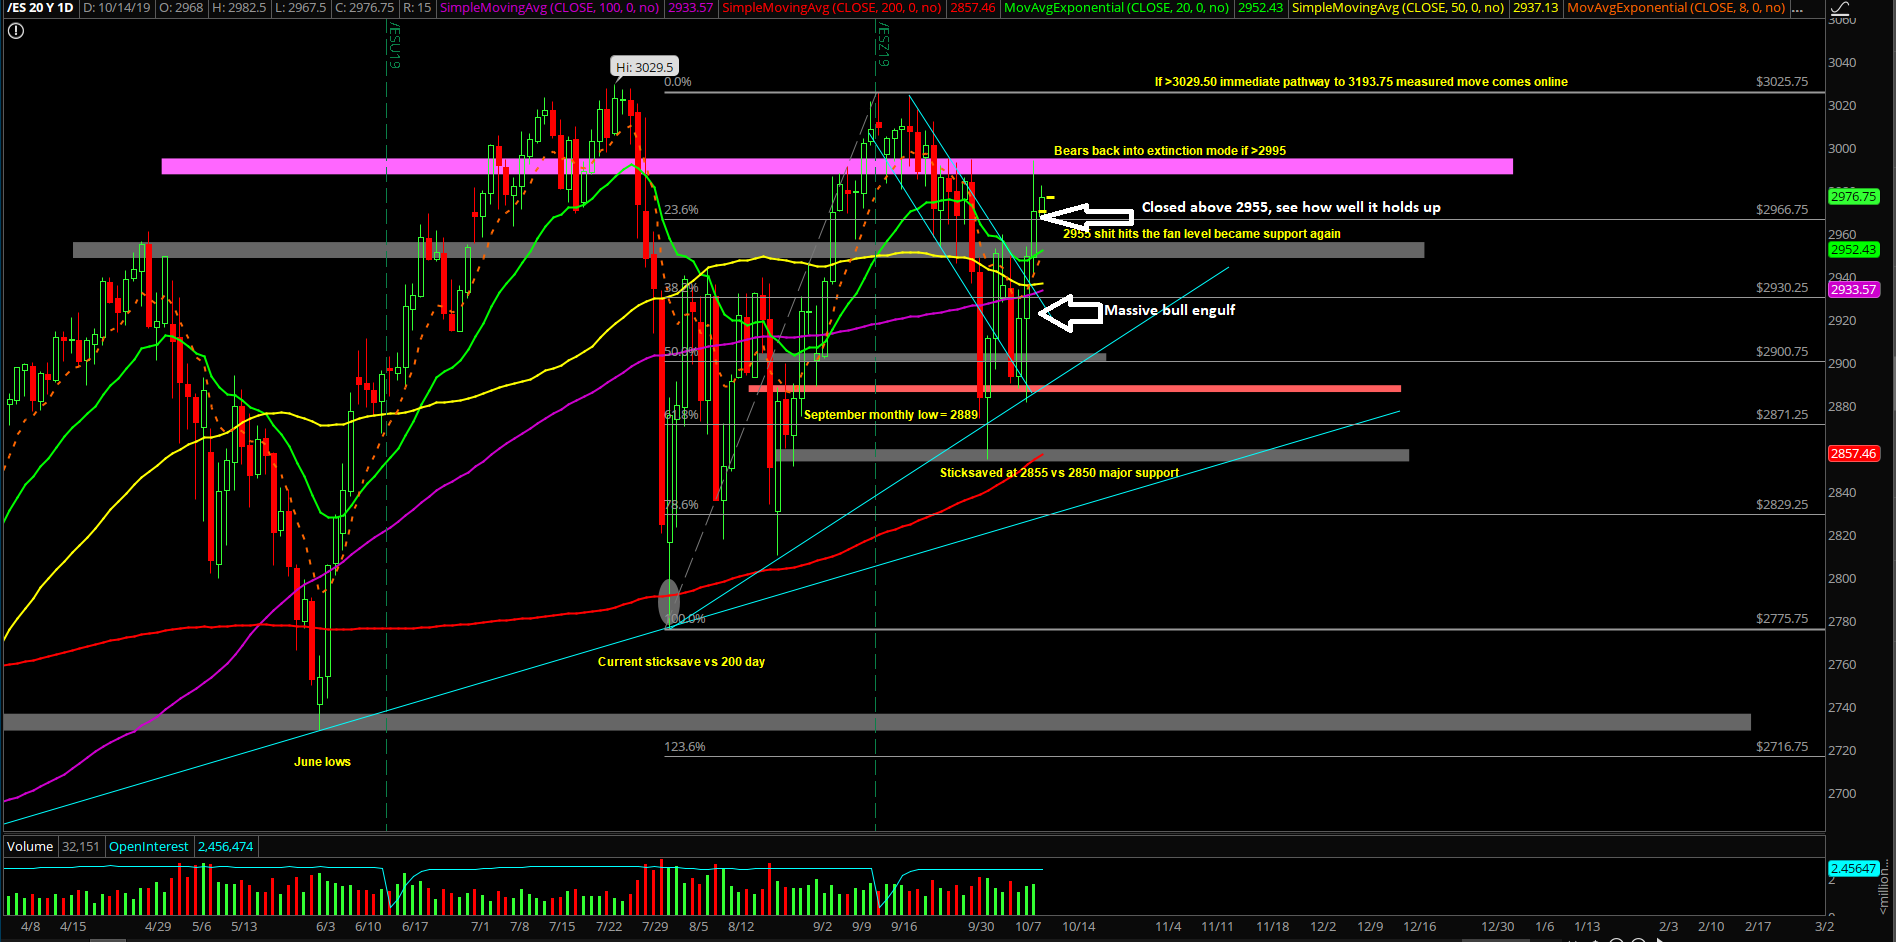Click the R: 15 range value
The image size is (1896, 942).
417,8
